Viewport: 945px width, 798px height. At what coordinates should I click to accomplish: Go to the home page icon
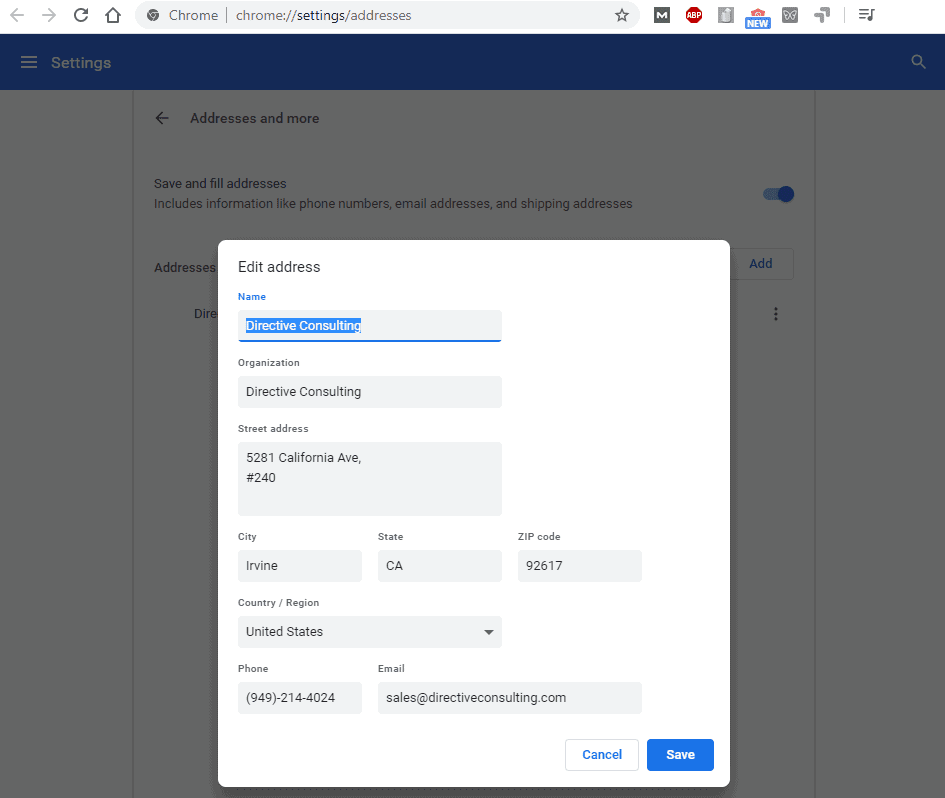tap(113, 15)
